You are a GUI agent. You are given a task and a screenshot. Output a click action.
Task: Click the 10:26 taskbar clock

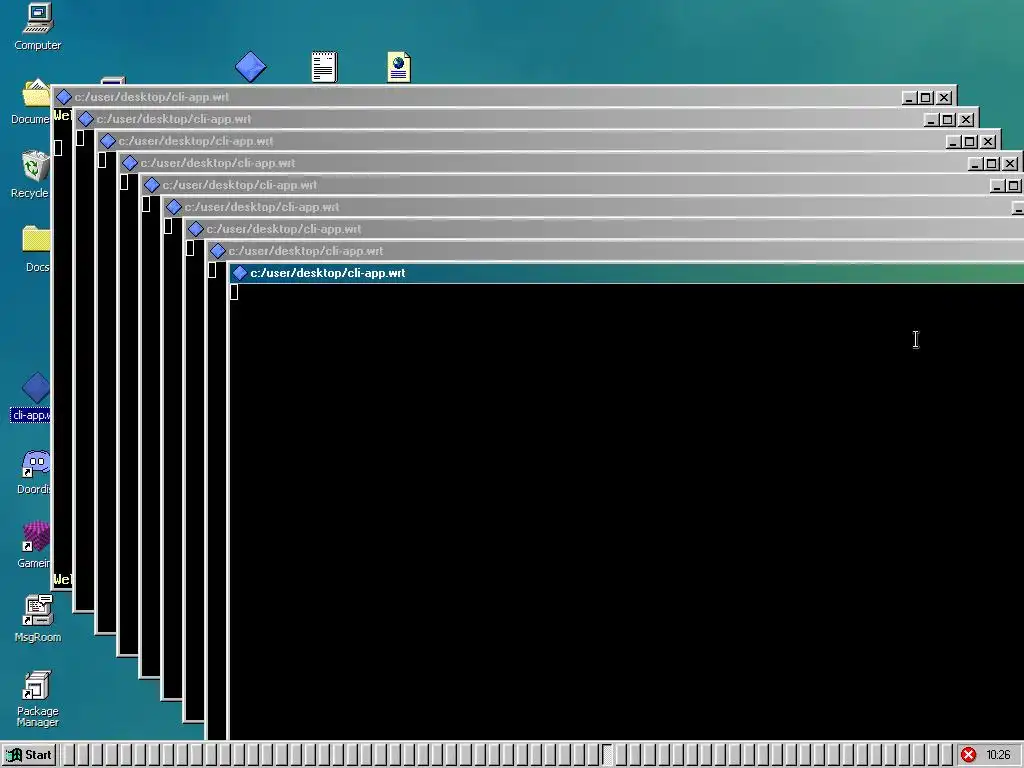click(x=998, y=755)
